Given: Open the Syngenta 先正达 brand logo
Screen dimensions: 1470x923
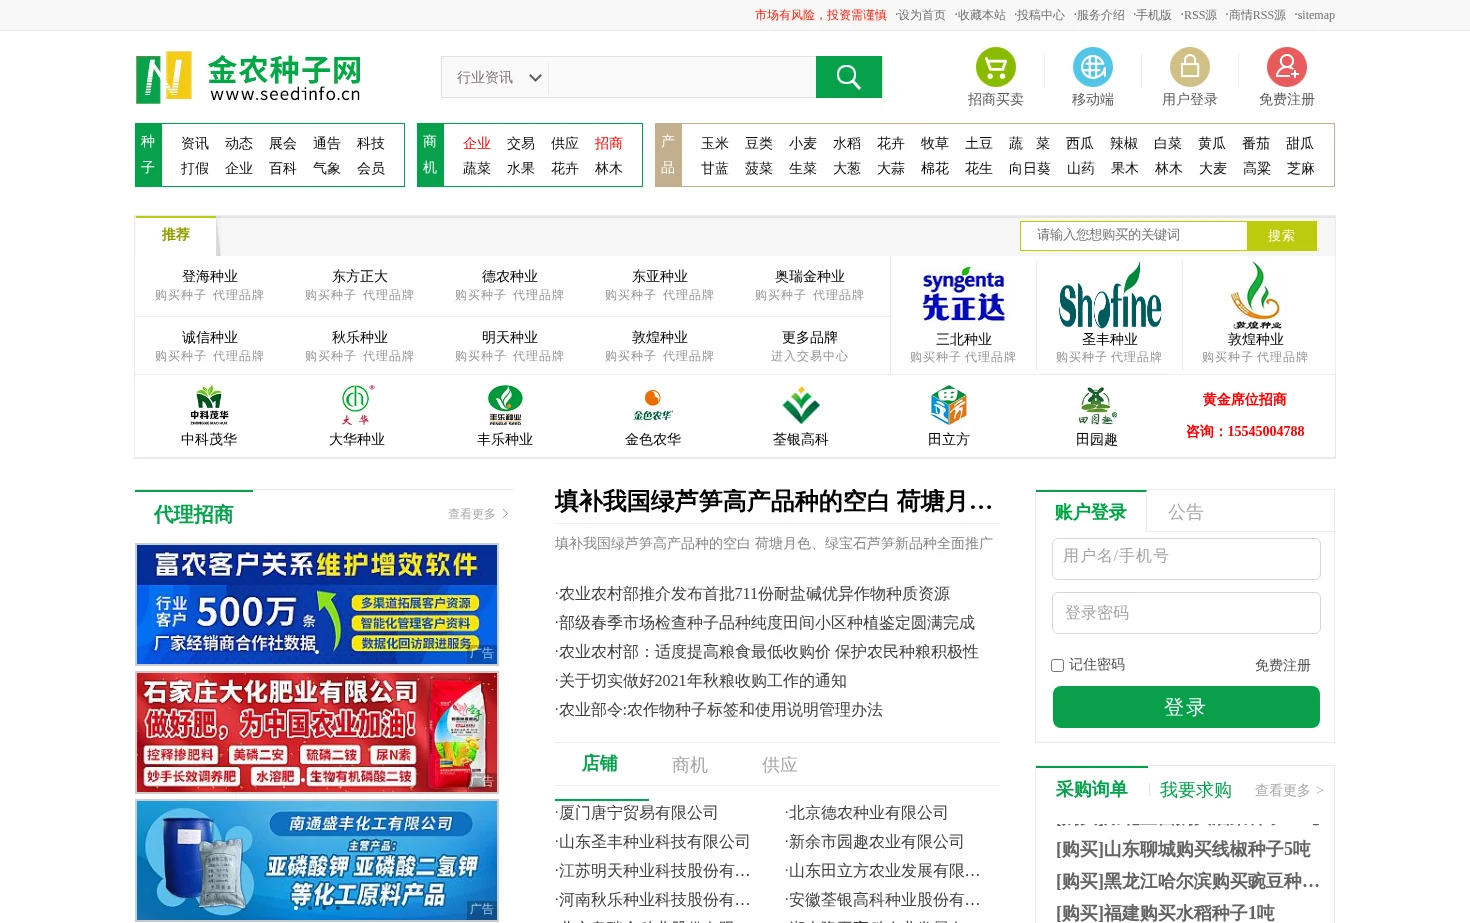Looking at the screenshot, I should point(963,295).
